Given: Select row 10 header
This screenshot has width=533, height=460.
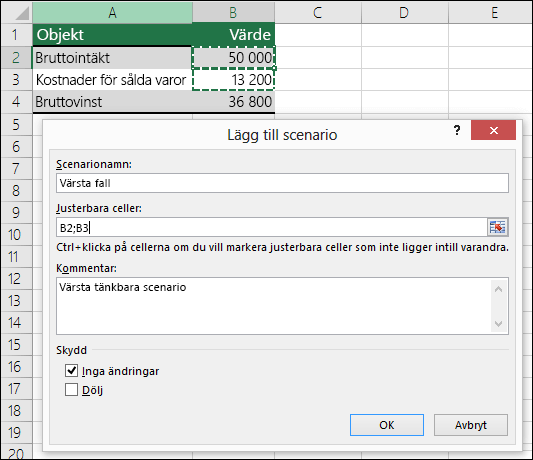Looking at the screenshot, I should pyautogui.click(x=17, y=235).
